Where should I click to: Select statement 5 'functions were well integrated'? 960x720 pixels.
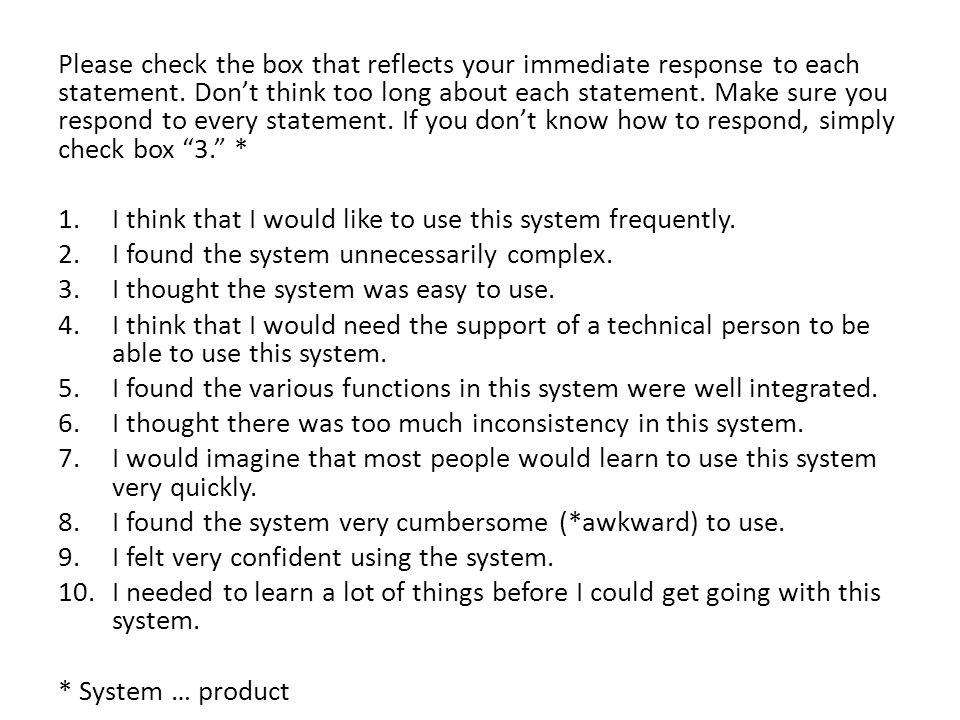click(495, 389)
